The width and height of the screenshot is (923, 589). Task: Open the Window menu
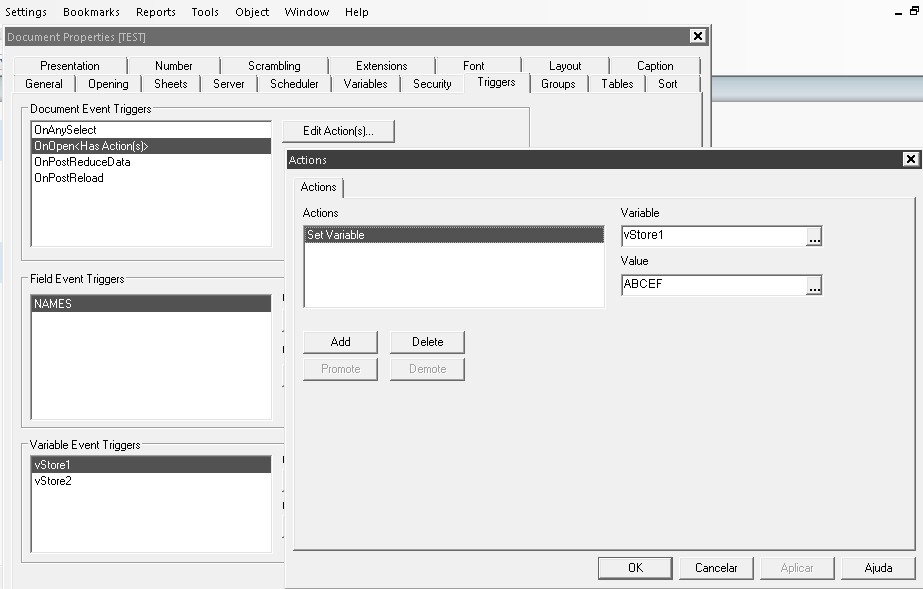tap(307, 12)
